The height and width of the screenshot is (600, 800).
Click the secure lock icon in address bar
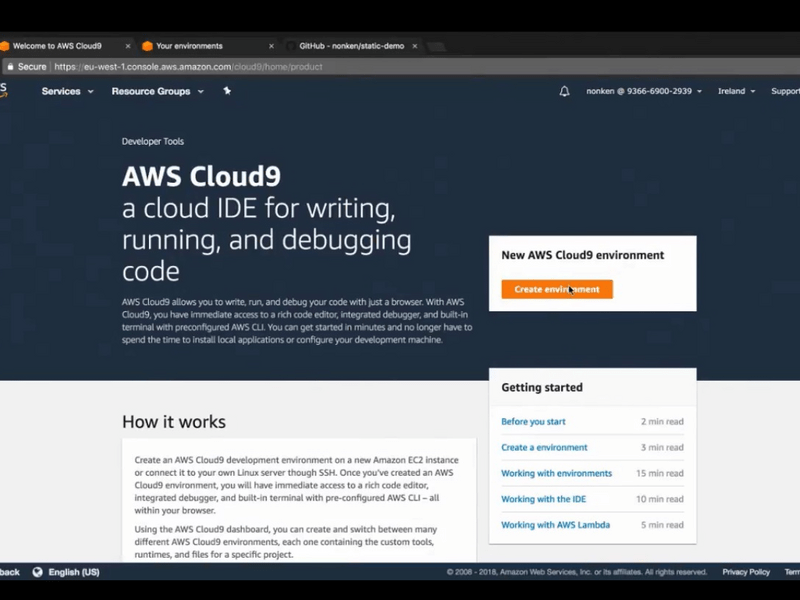[10, 67]
